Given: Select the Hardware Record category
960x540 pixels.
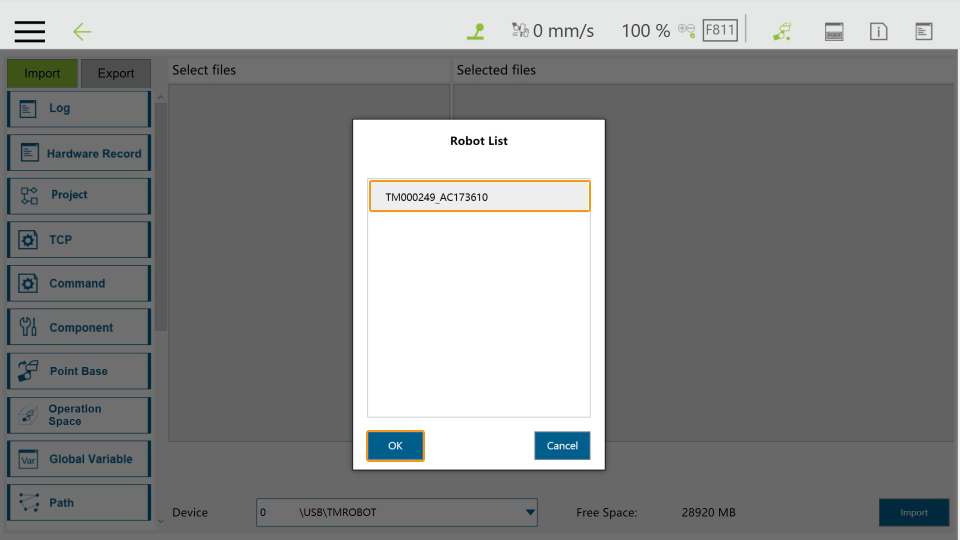Looking at the screenshot, I should pyautogui.click(x=79, y=152).
